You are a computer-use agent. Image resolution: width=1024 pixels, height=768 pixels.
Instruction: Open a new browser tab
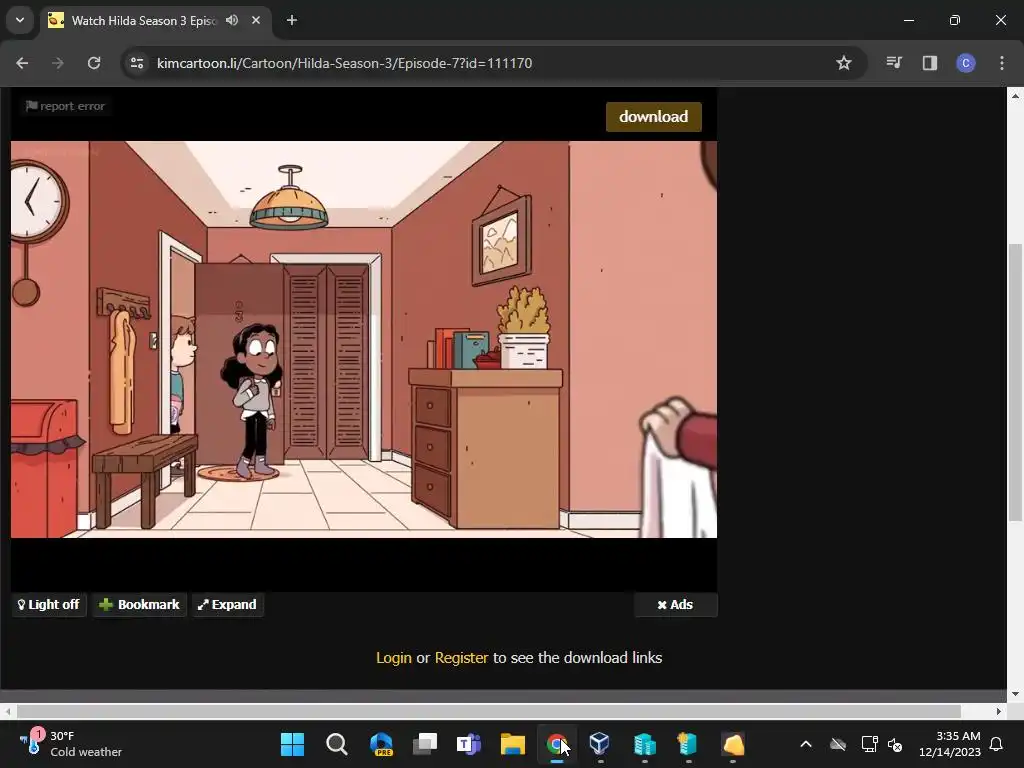coord(292,20)
